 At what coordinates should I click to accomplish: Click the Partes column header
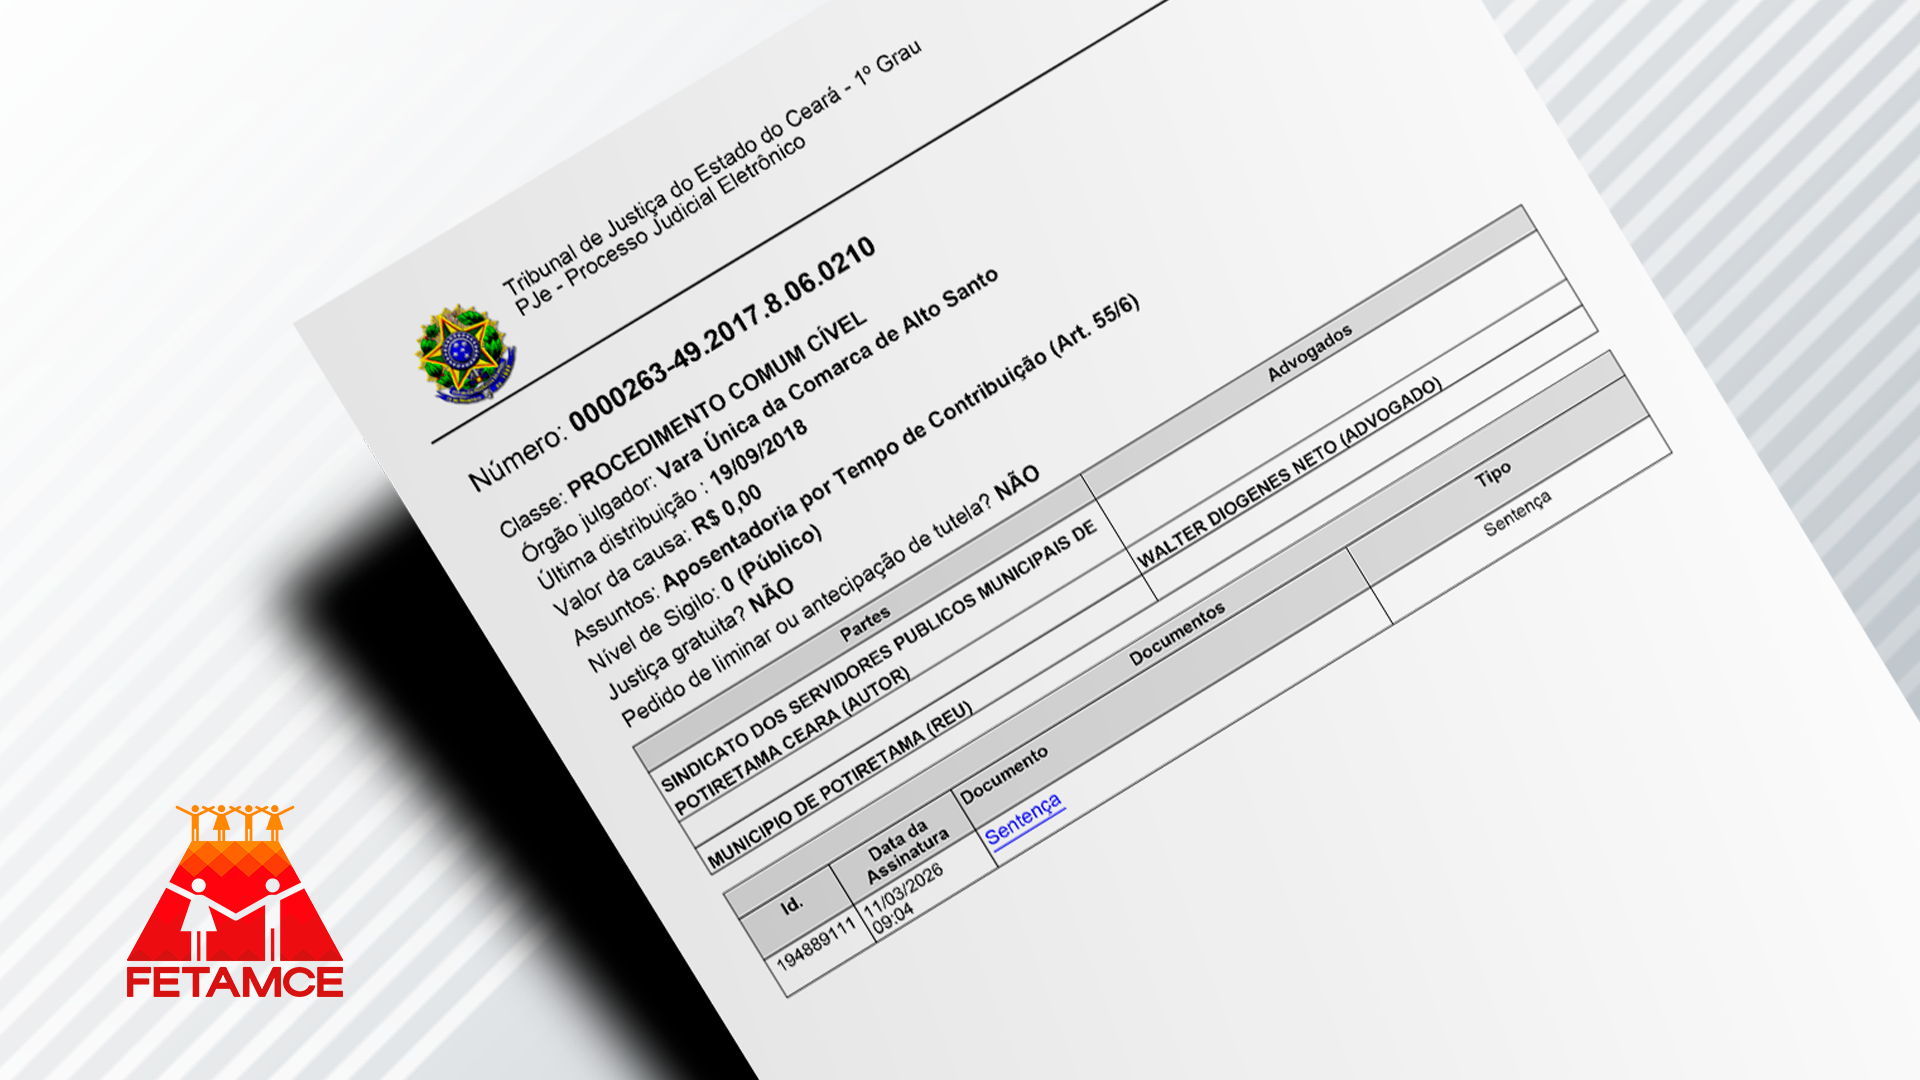(x=865, y=624)
